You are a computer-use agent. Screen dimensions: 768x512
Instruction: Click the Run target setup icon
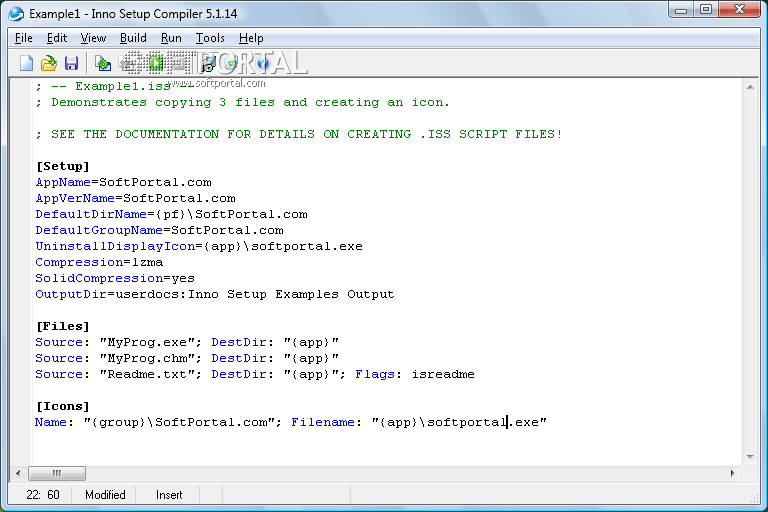(x=208, y=63)
